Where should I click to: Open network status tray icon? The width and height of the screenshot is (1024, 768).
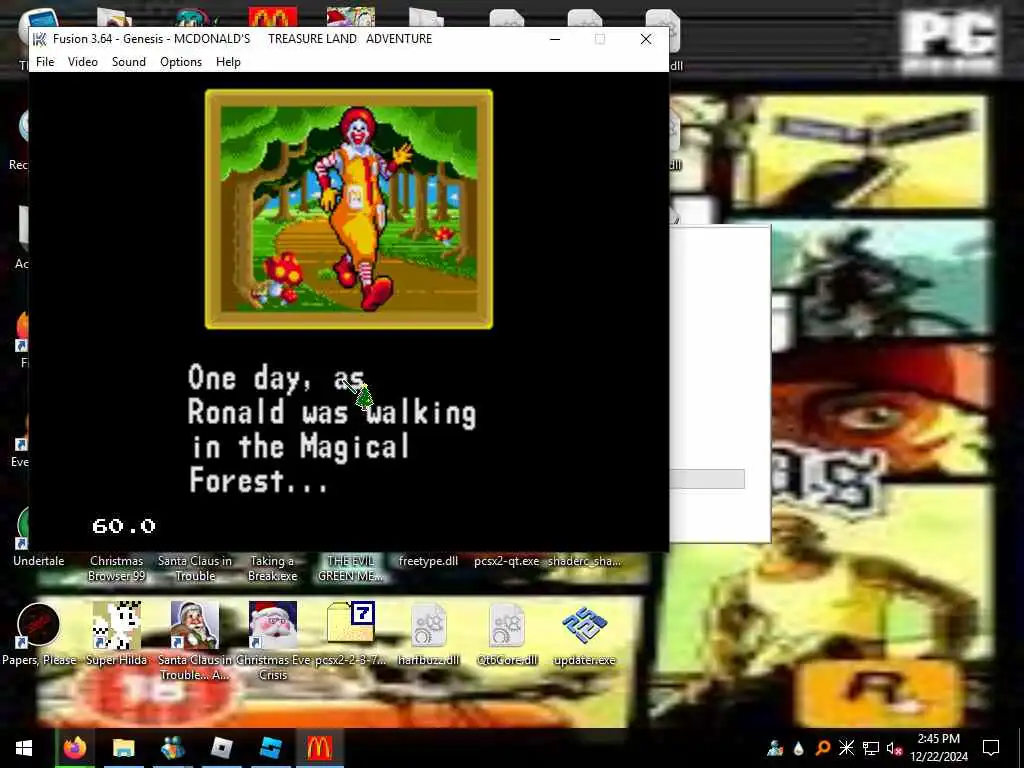click(x=871, y=748)
